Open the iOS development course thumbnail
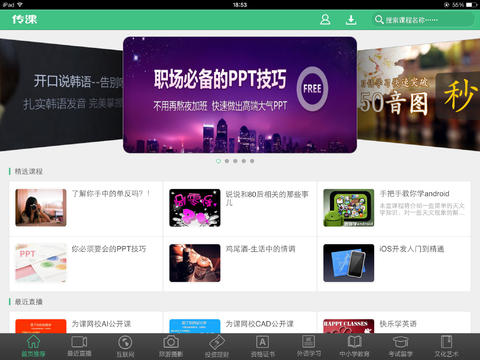 (349, 263)
